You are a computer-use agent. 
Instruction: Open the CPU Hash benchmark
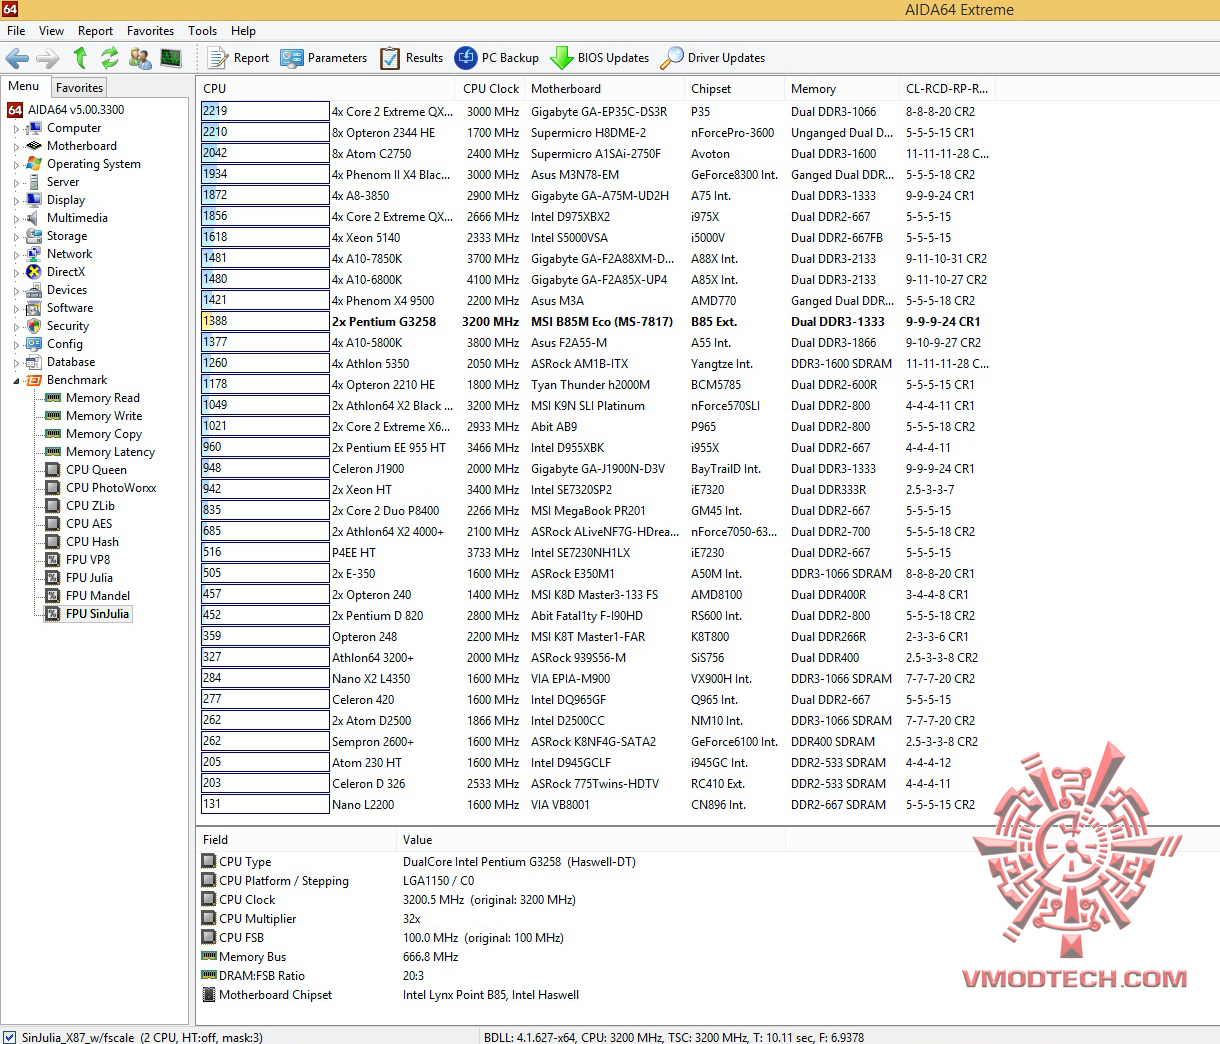pyautogui.click(x=83, y=542)
